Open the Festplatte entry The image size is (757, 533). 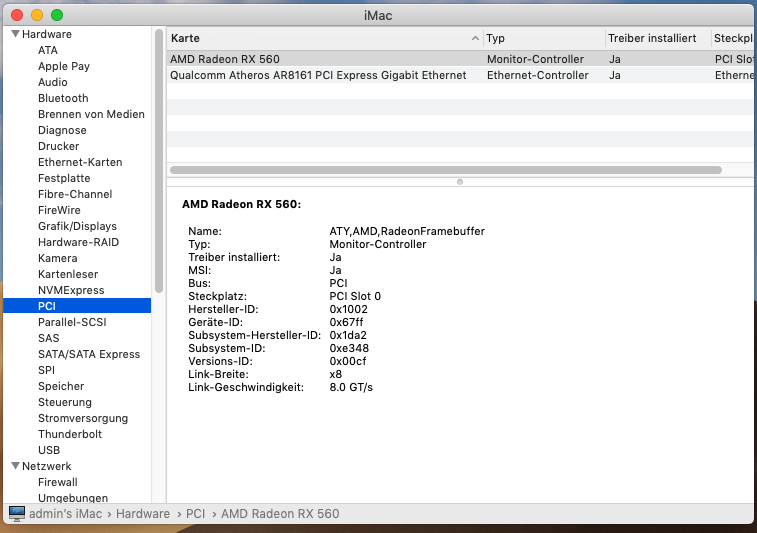click(64, 178)
